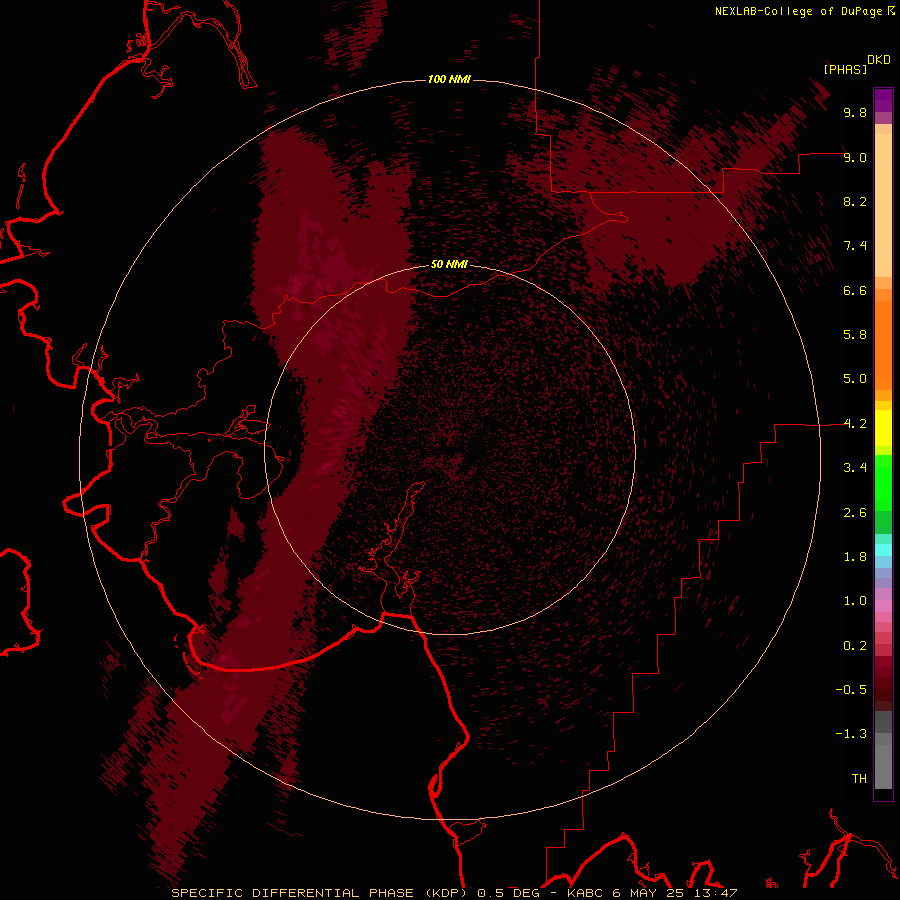Pick the long peach band on the scale
Viewport: 900px width, 900px height.
point(883,205)
